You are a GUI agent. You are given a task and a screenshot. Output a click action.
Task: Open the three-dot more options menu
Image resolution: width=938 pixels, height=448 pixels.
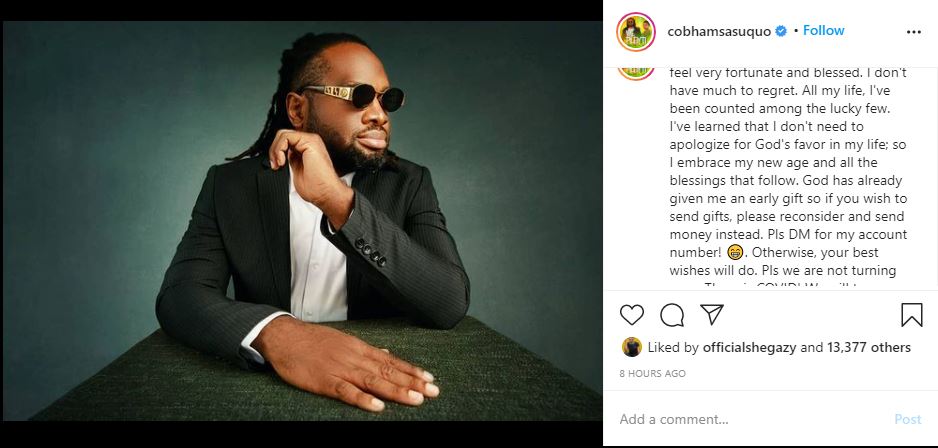(913, 32)
